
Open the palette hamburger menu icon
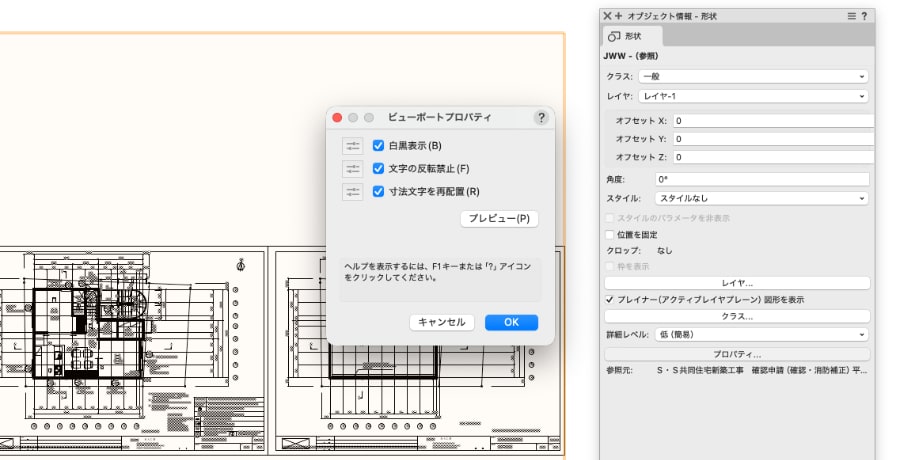852,16
